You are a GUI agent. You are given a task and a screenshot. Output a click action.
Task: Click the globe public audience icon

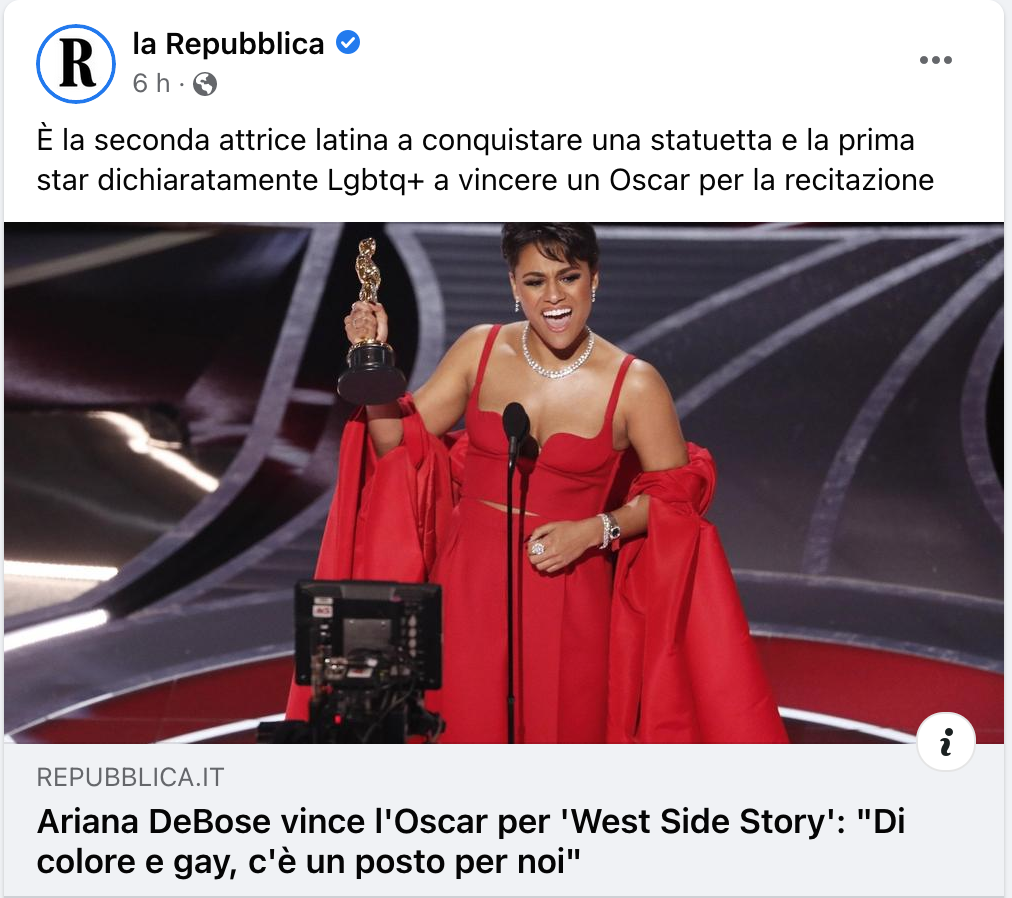205,84
